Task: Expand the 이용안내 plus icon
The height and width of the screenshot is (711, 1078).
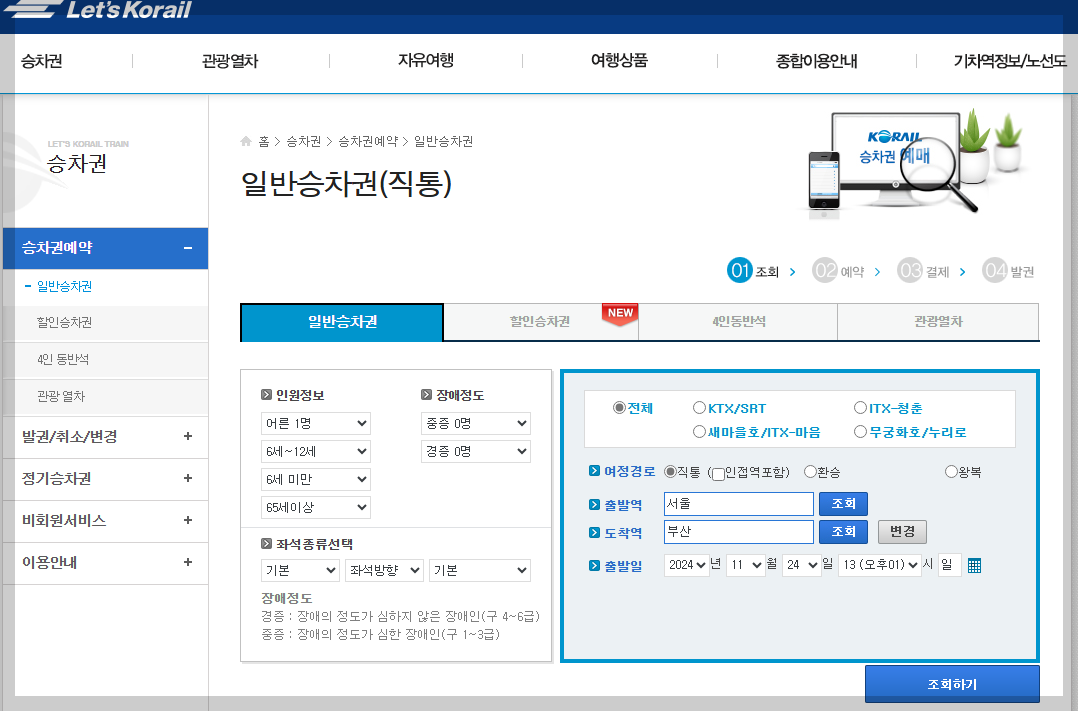Action: pos(188,562)
